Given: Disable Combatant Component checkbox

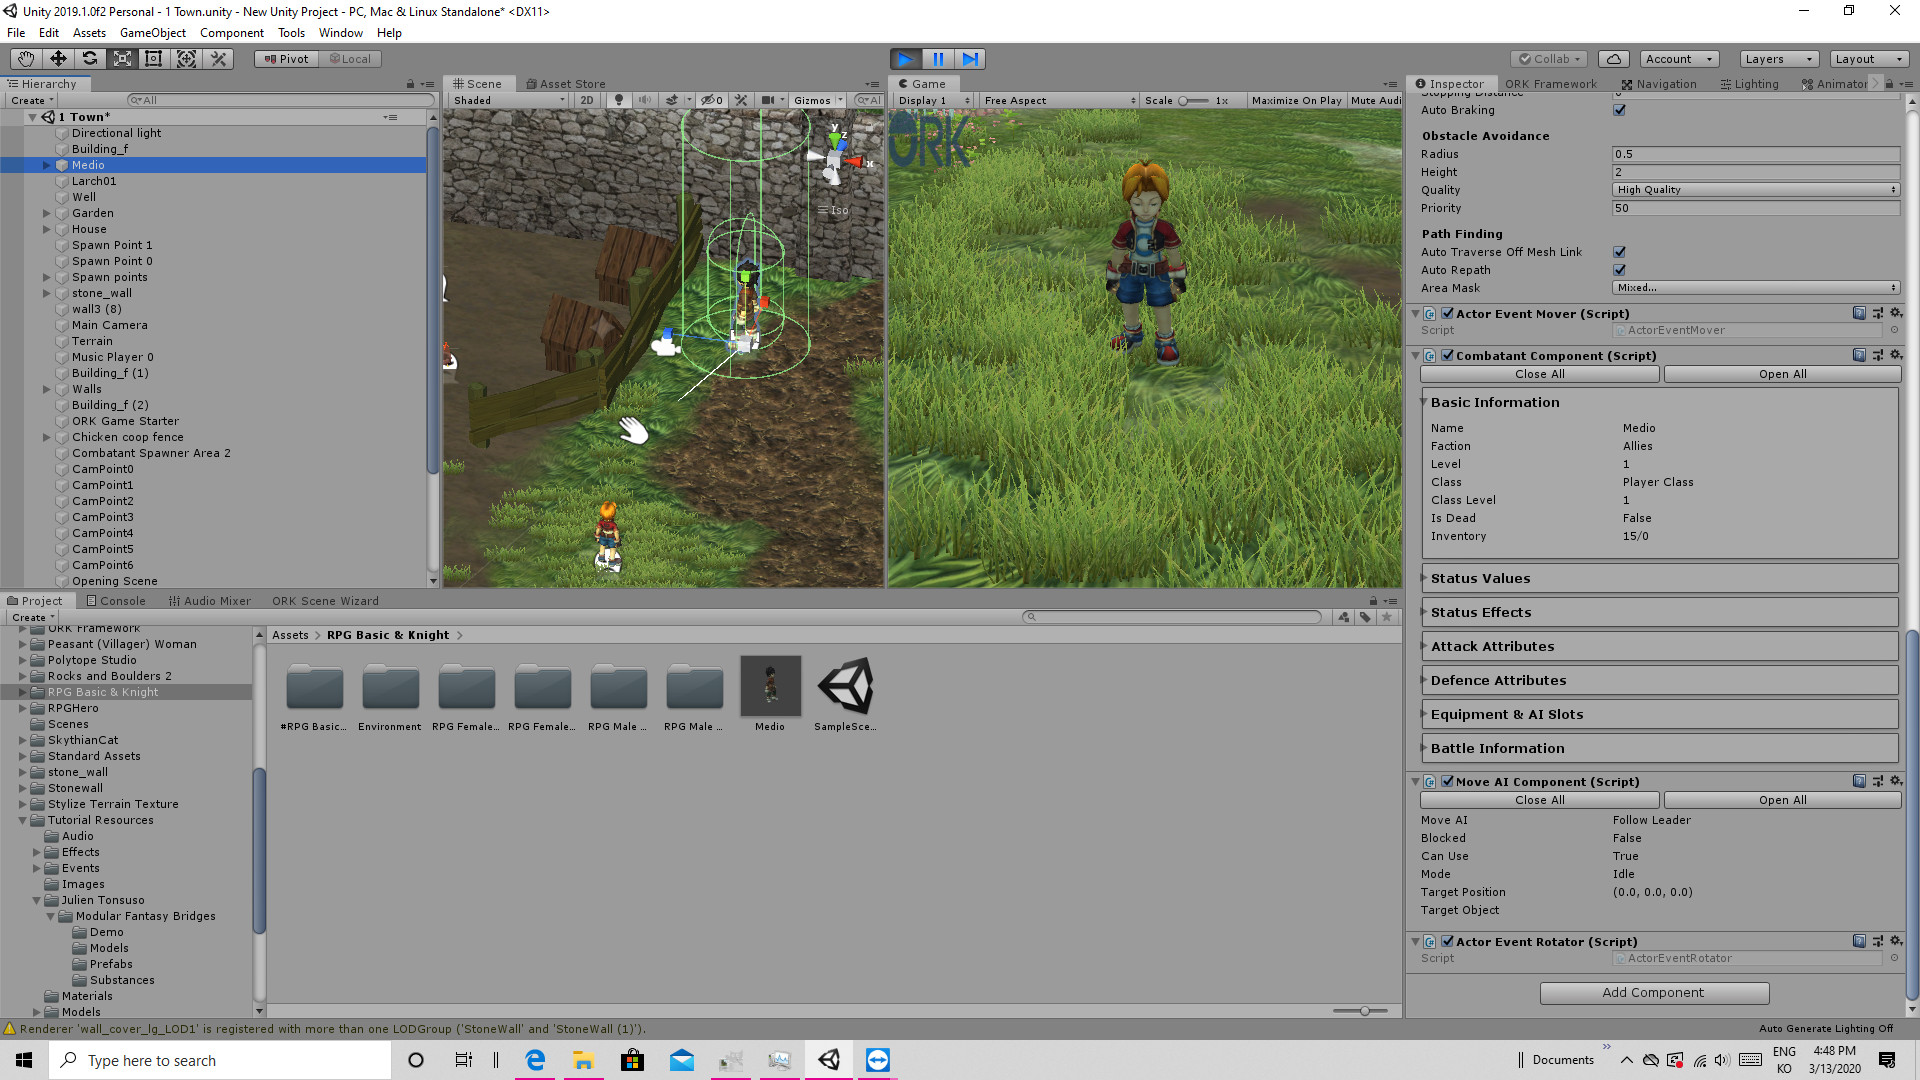Looking at the screenshot, I should (x=1447, y=355).
